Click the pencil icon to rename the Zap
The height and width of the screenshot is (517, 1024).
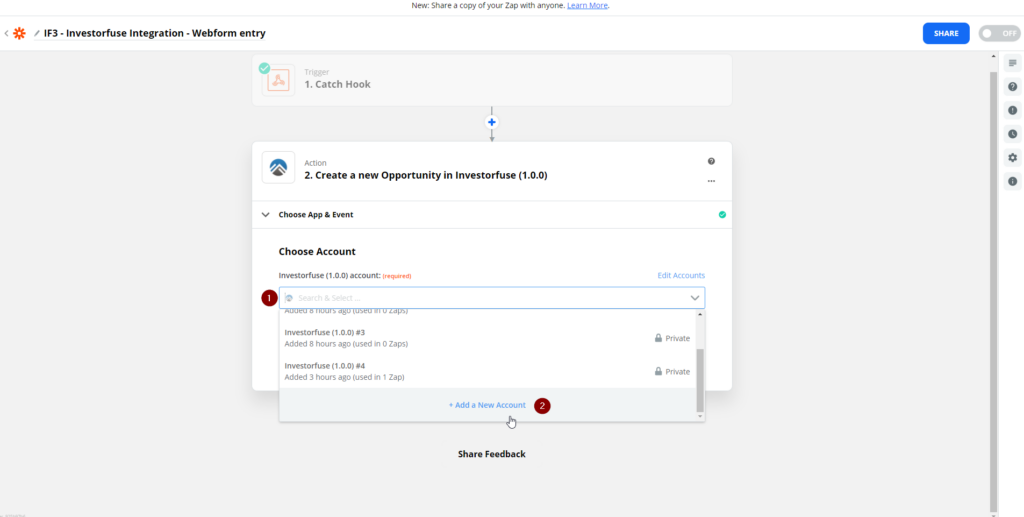click(x=37, y=33)
